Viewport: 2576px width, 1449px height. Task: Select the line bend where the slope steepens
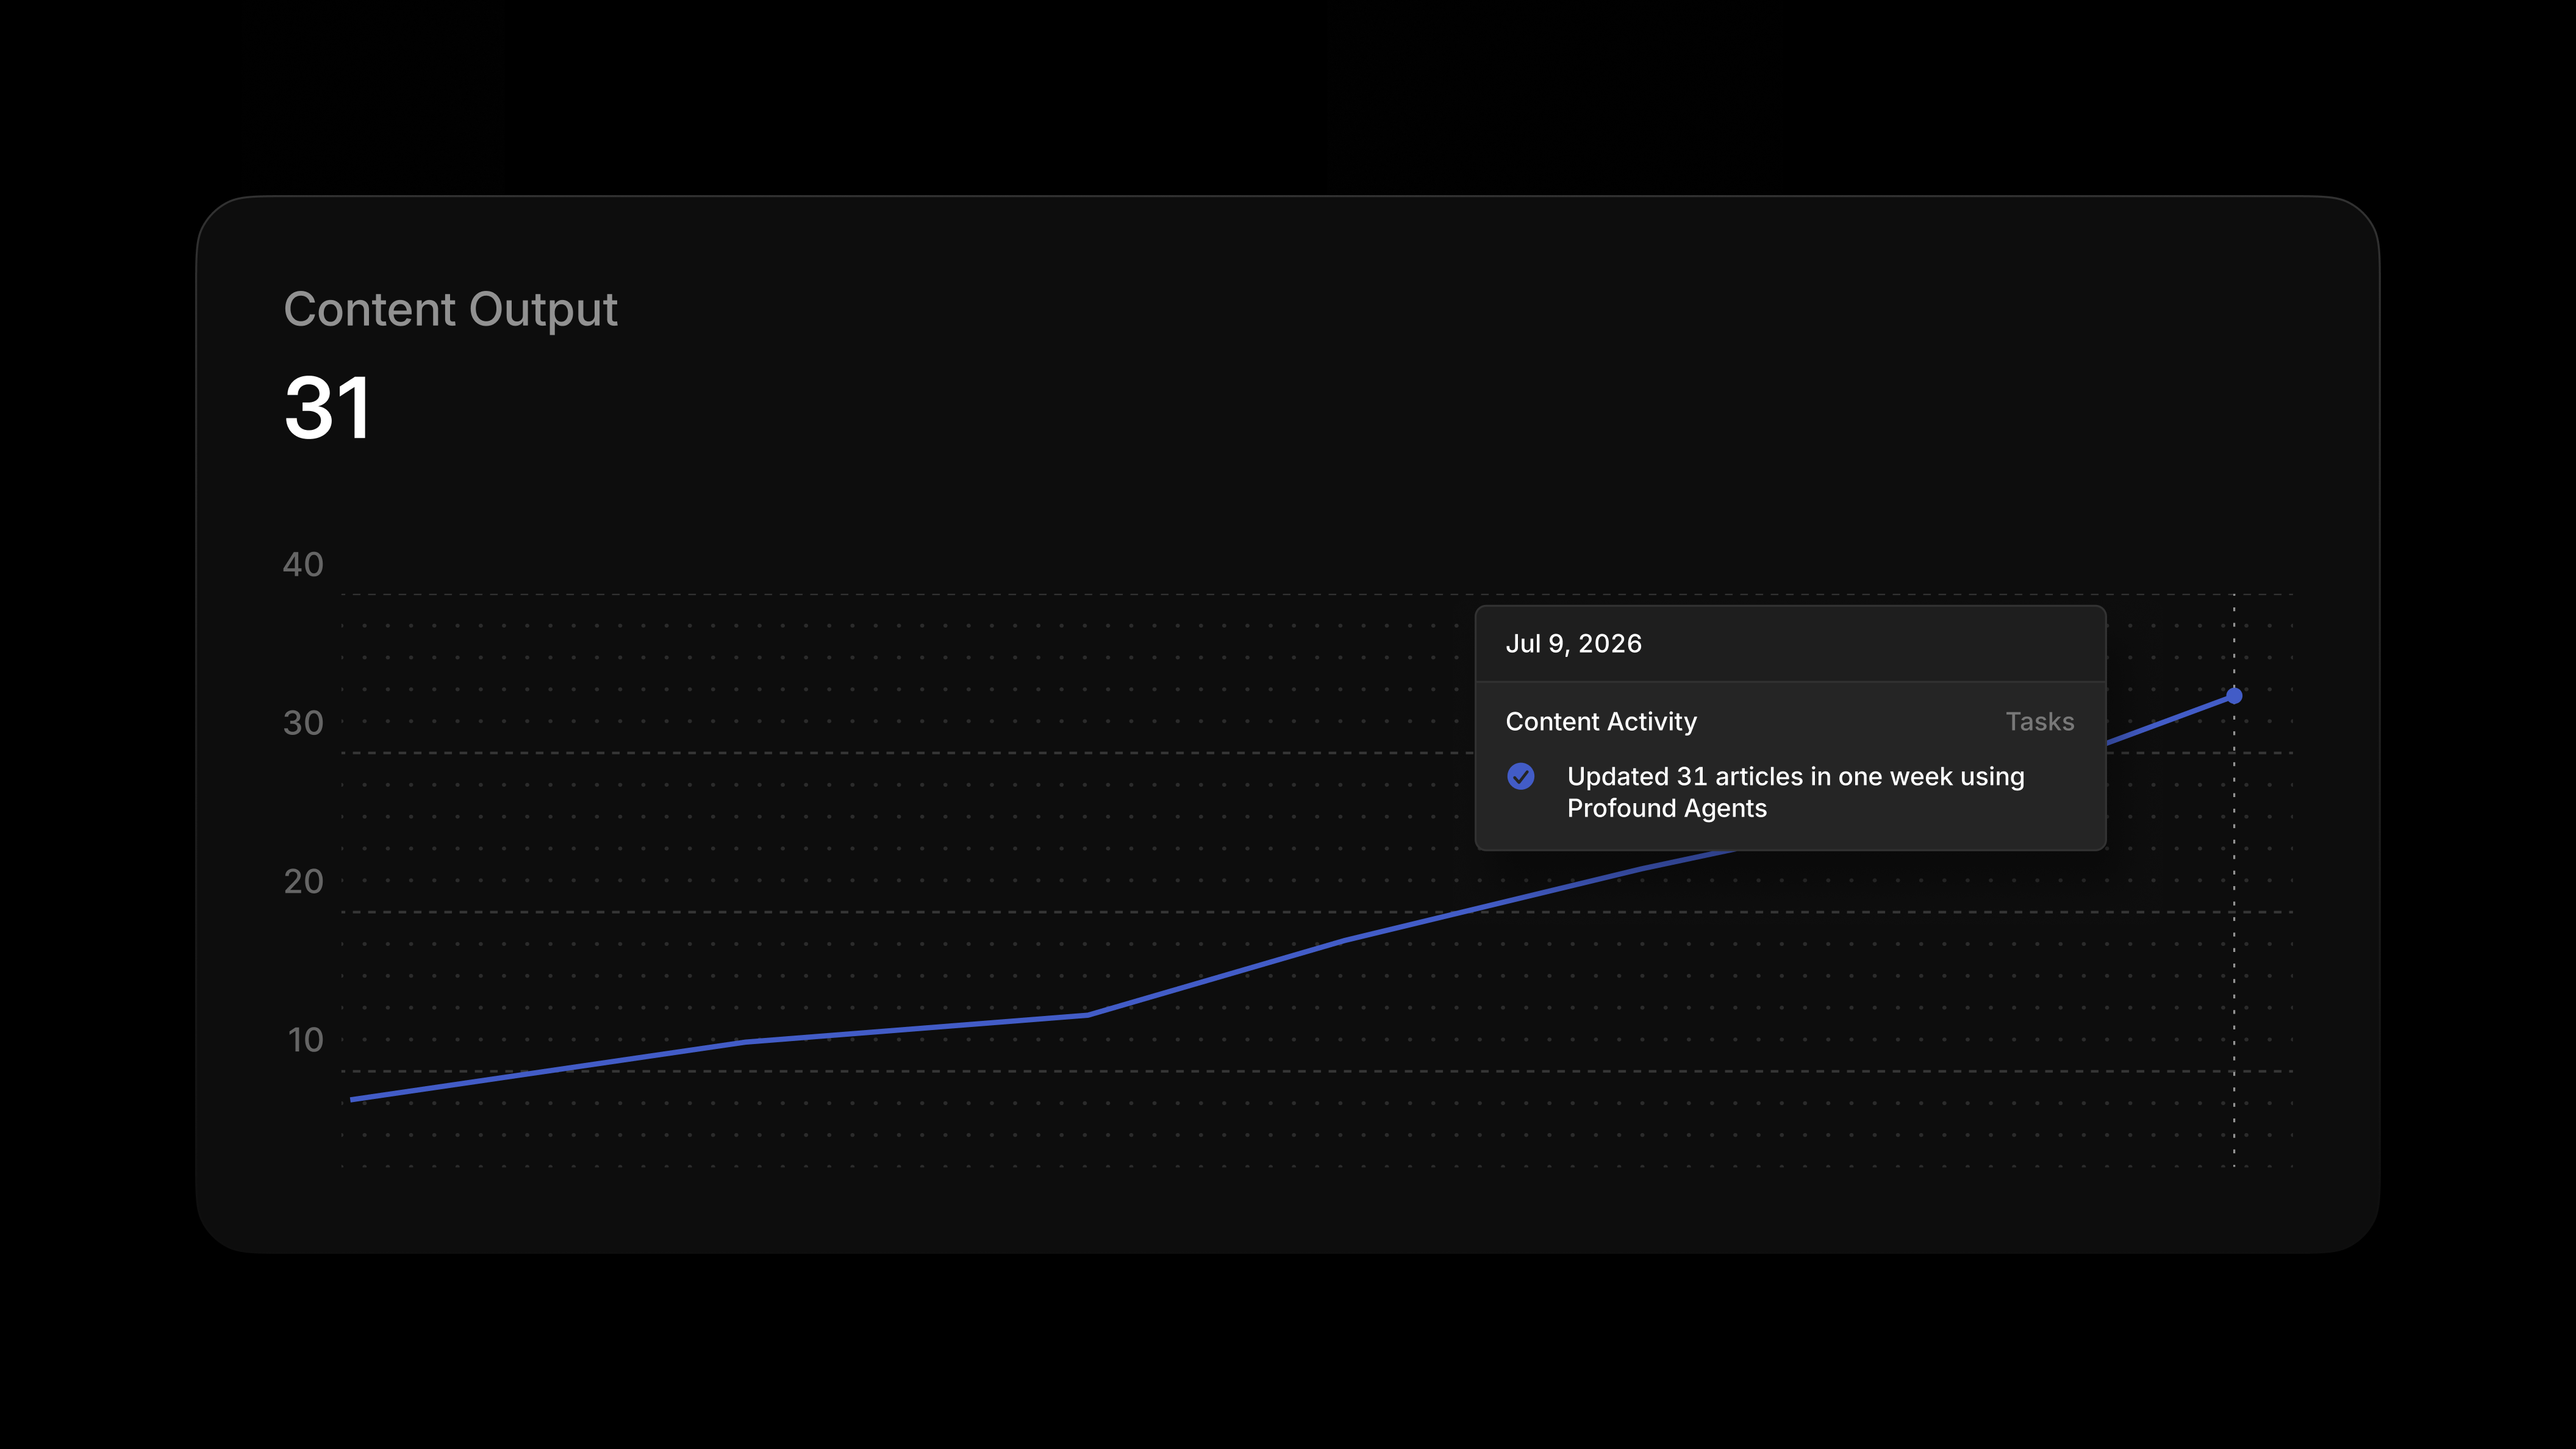click(1088, 1015)
